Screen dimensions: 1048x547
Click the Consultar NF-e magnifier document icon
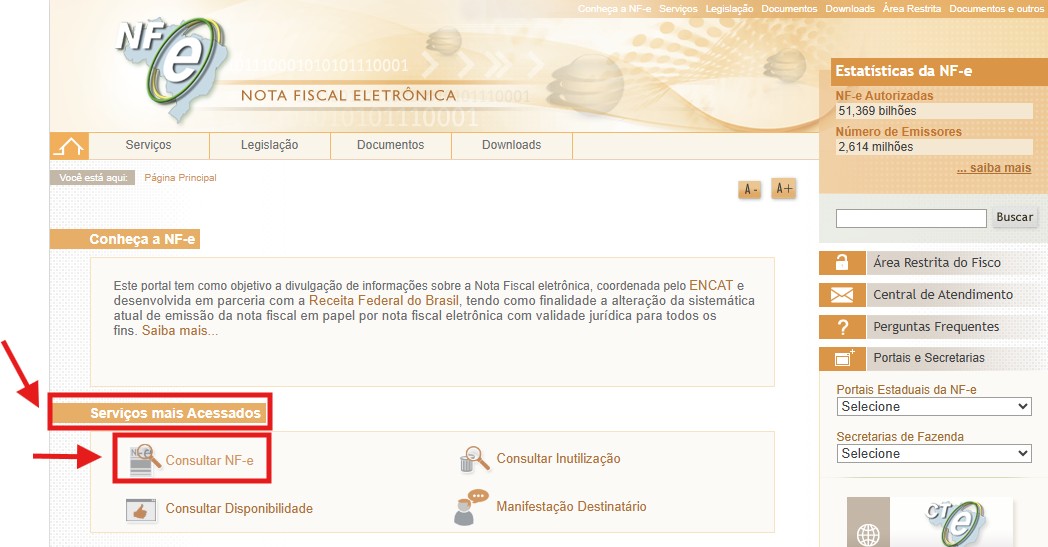[x=144, y=460]
